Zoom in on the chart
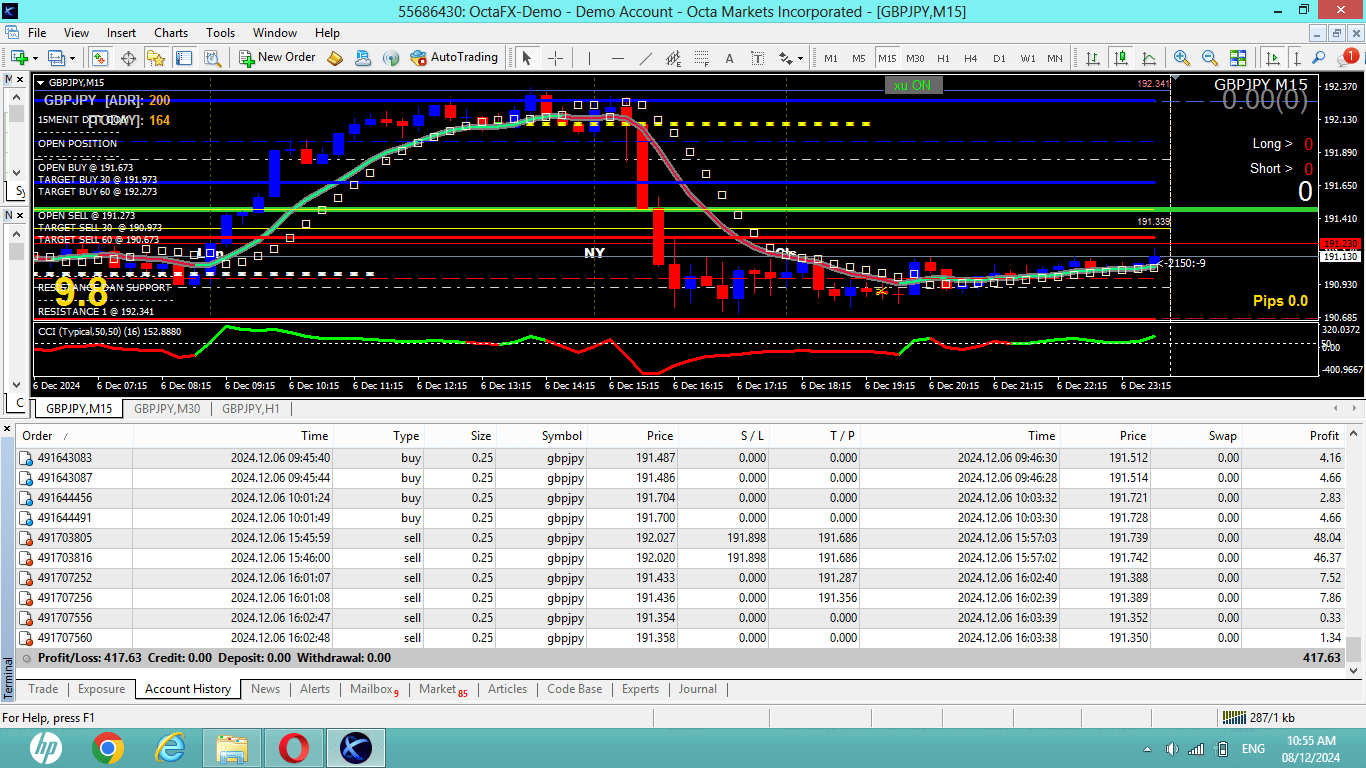This screenshot has width=1366, height=768. (1182, 58)
